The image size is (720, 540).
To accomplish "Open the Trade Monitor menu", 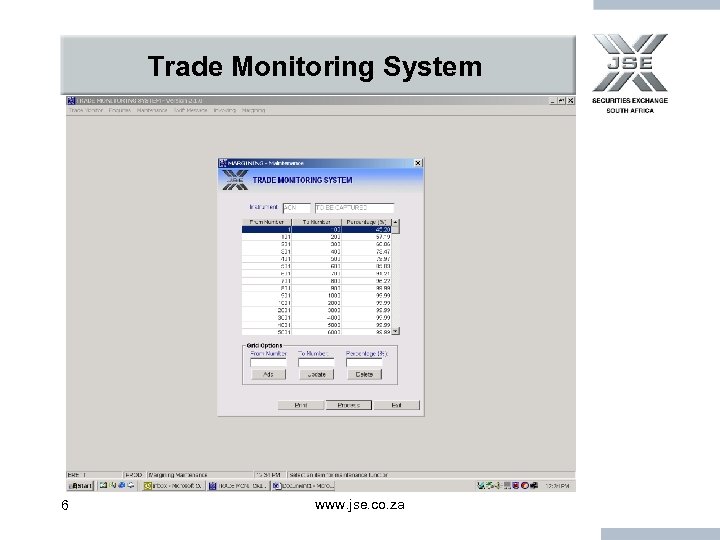I will tap(86, 111).
